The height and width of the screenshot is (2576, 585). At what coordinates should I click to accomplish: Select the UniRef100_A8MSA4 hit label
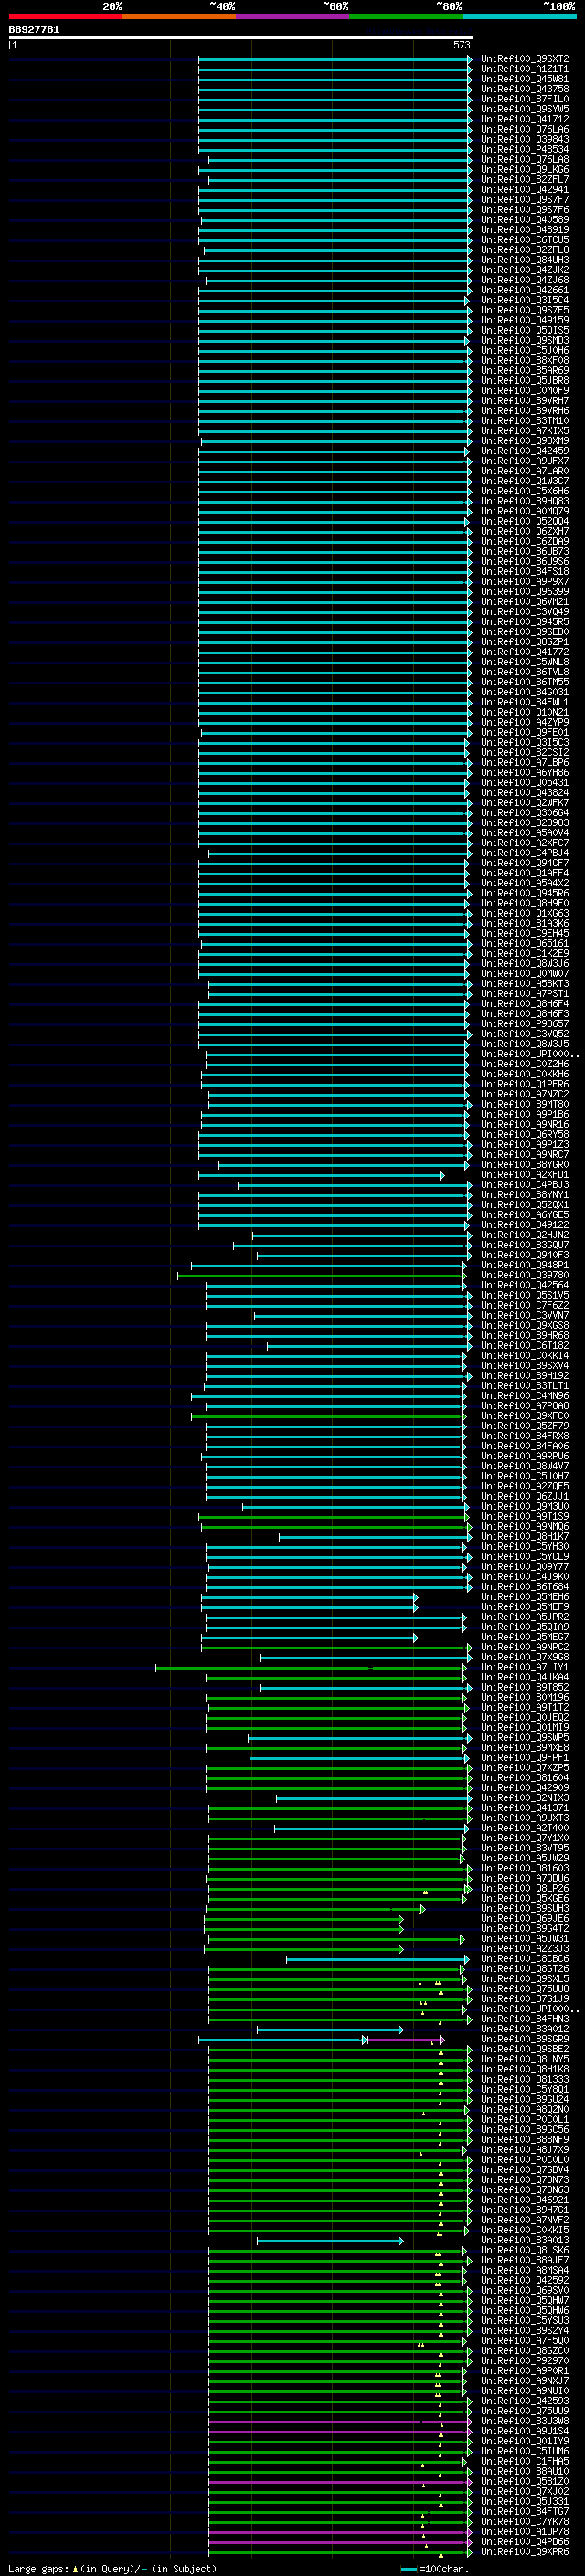point(525,2270)
